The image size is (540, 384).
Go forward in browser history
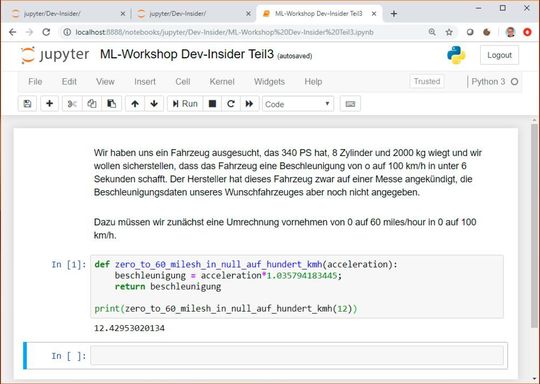[30, 32]
